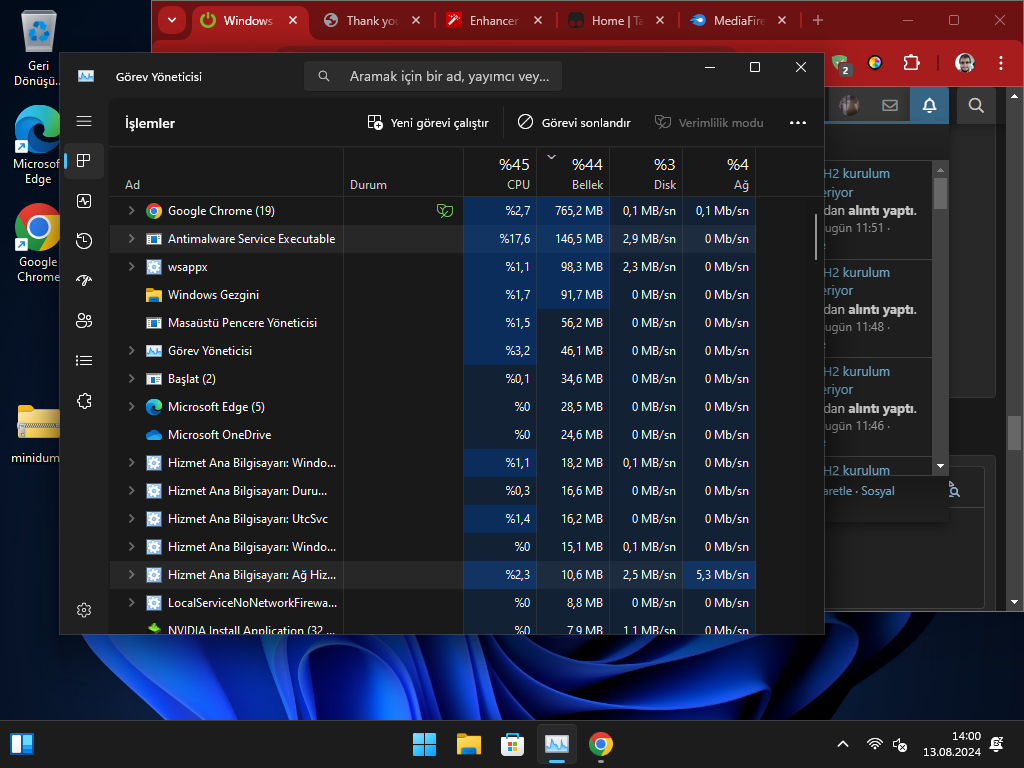The height and width of the screenshot is (768, 1024).
Task: Open Task Manager settings gear
Action: click(x=84, y=610)
